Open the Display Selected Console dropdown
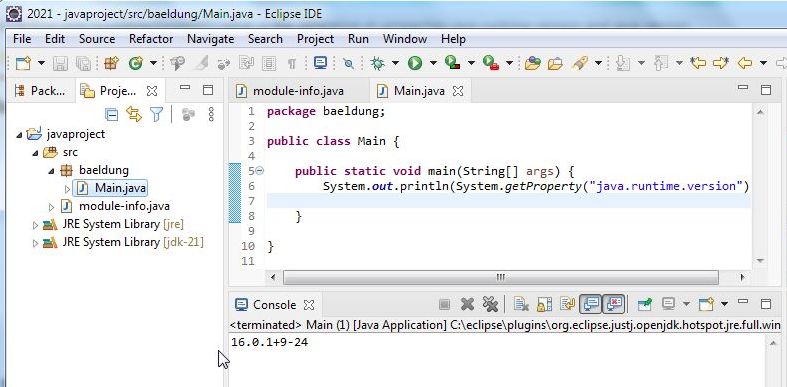 686,304
